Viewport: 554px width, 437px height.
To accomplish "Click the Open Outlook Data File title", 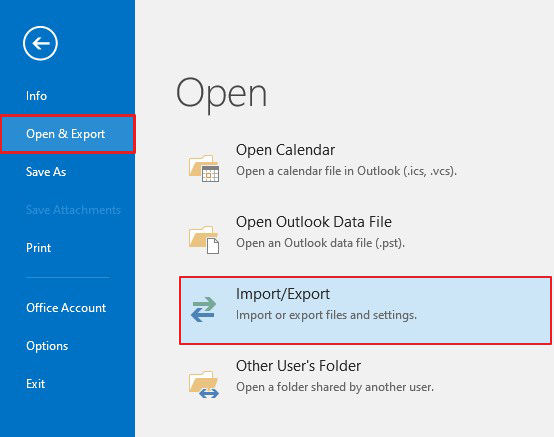I will click(314, 222).
